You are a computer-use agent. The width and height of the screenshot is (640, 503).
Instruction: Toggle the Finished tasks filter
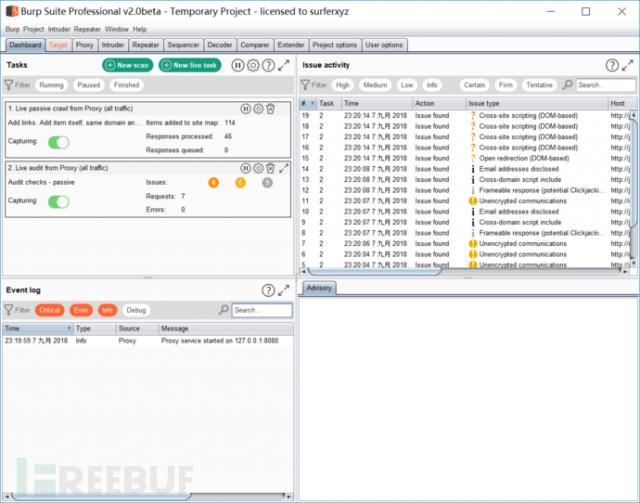pos(127,85)
